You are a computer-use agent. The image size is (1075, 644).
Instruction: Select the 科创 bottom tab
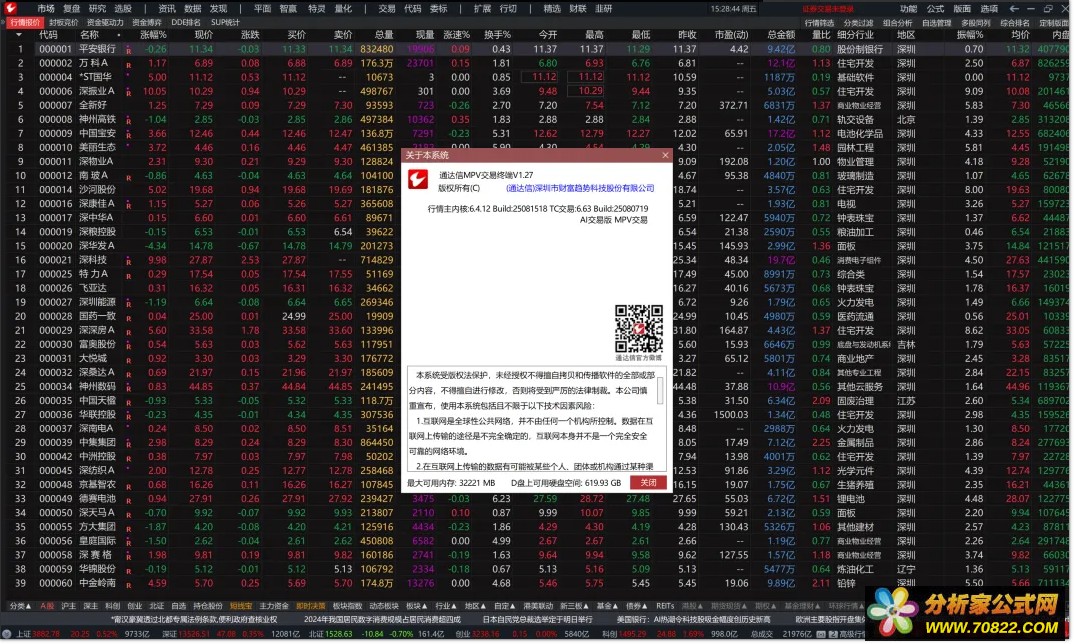click(112, 606)
